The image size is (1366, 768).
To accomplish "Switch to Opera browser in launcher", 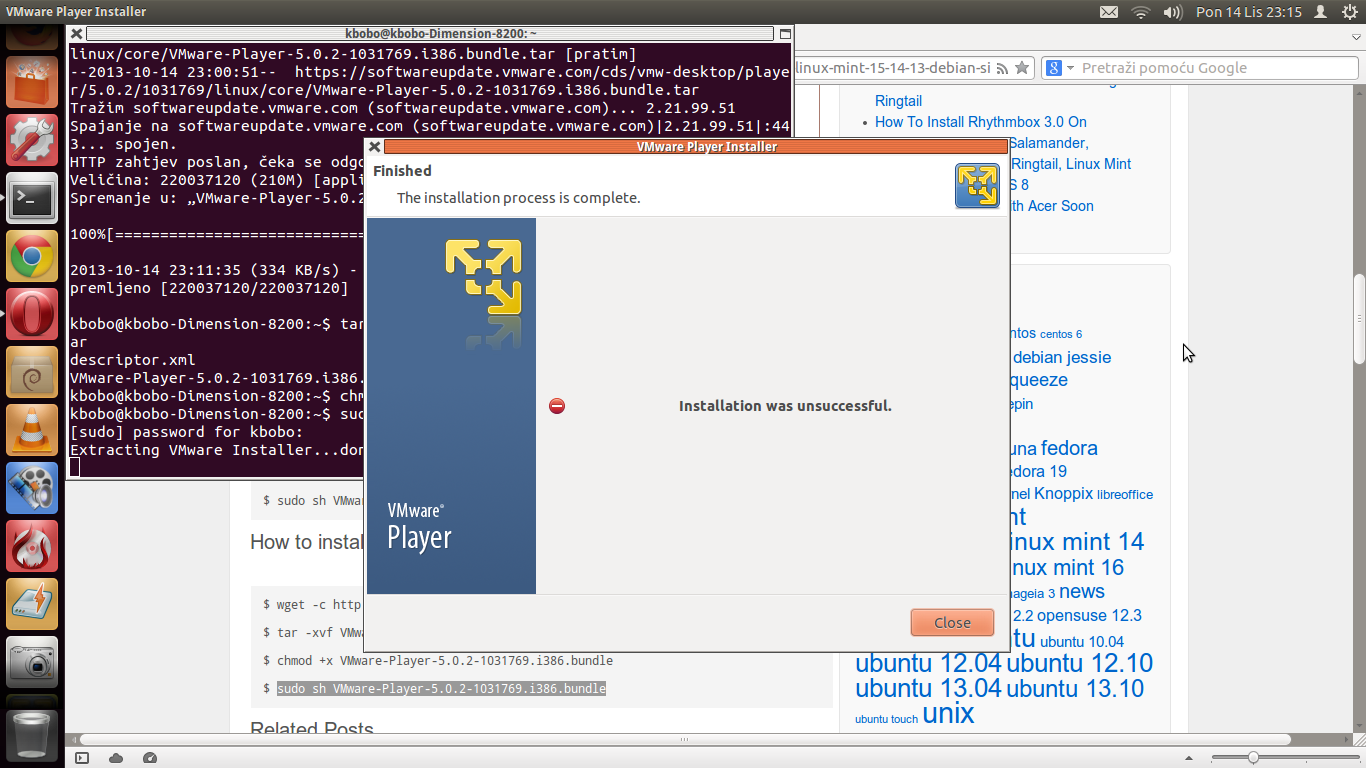I will coord(32,314).
